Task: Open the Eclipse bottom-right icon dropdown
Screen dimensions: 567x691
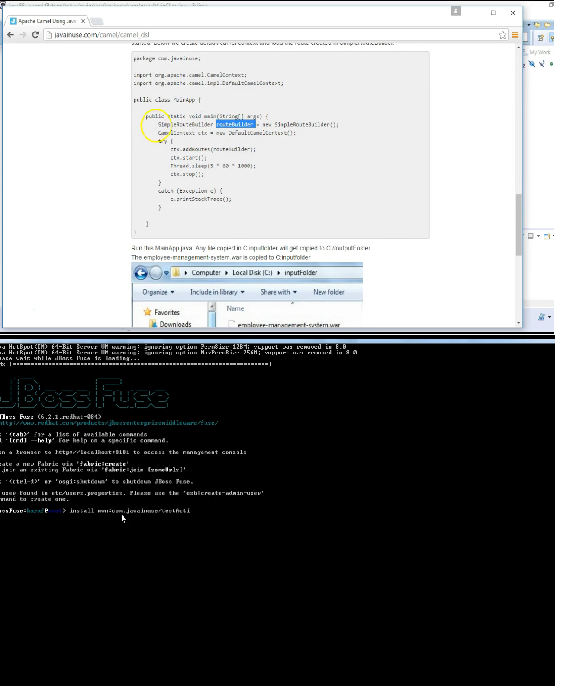Action: [550, 318]
